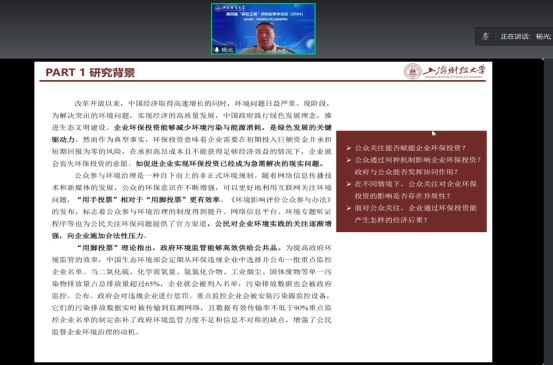This screenshot has height=365, width=553.
Task: Click the PART 1 研究背景 slide heading
Action: tap(90, 72)
